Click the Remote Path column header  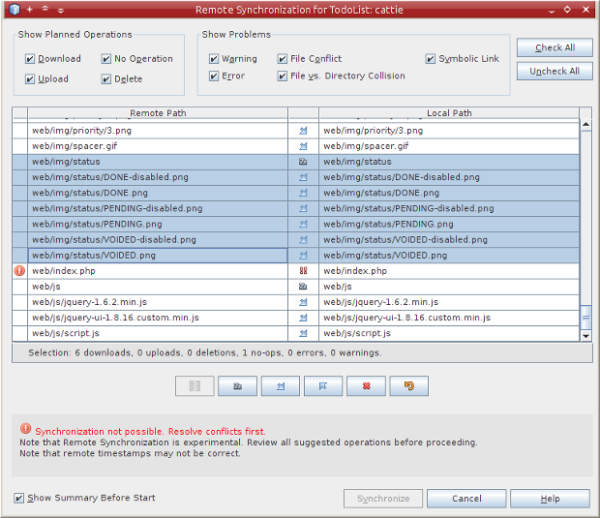(x=157, y=113)
